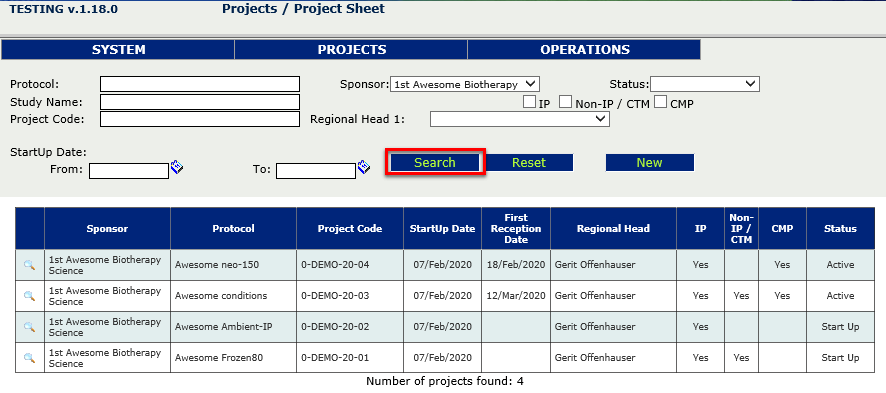Open details for Awesome neo-150 via magnifier icon
This screenshot has width=886, height=393.
coord(29,265)
